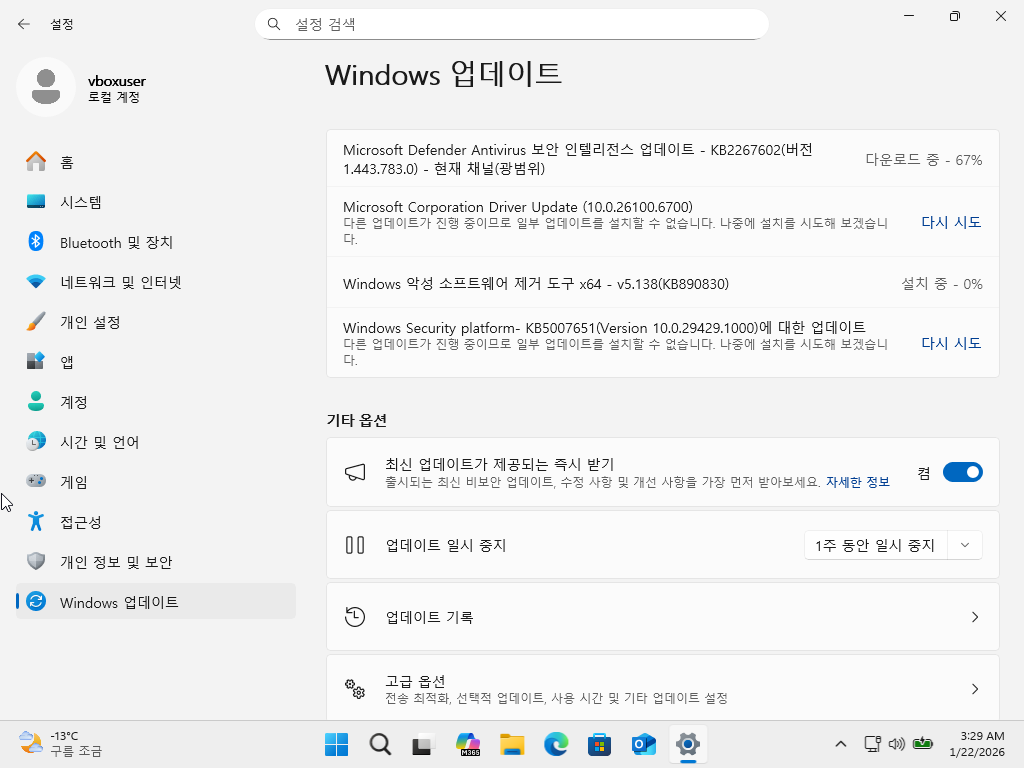1024x768 pixels.
Task: Click the volume speaker tray icon
Action: (x=897, y=744)
